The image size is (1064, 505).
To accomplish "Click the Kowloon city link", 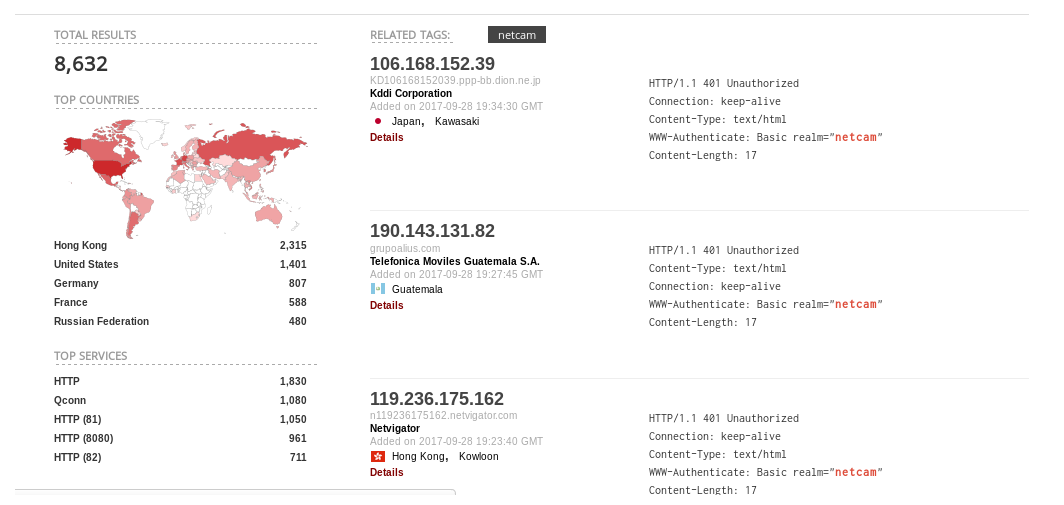I will (x=478, y=456).
